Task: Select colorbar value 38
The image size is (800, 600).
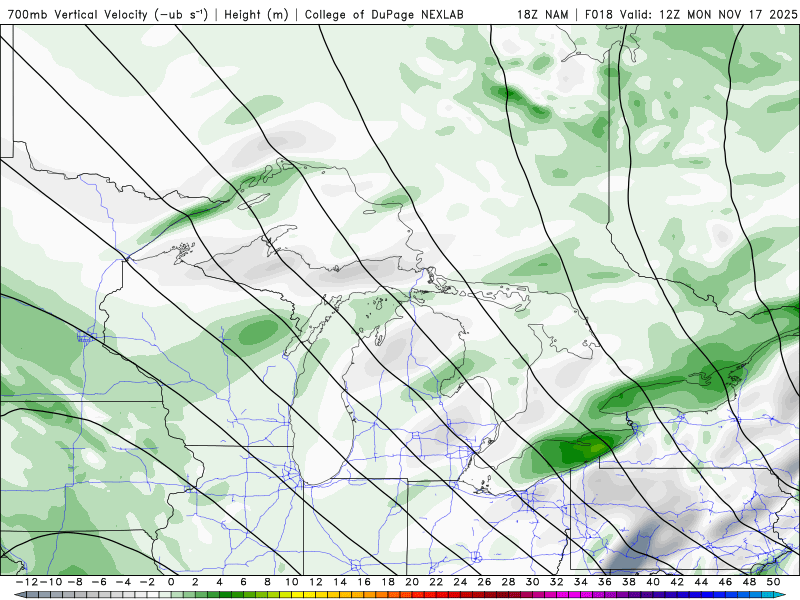Action: tap(629, 582)
